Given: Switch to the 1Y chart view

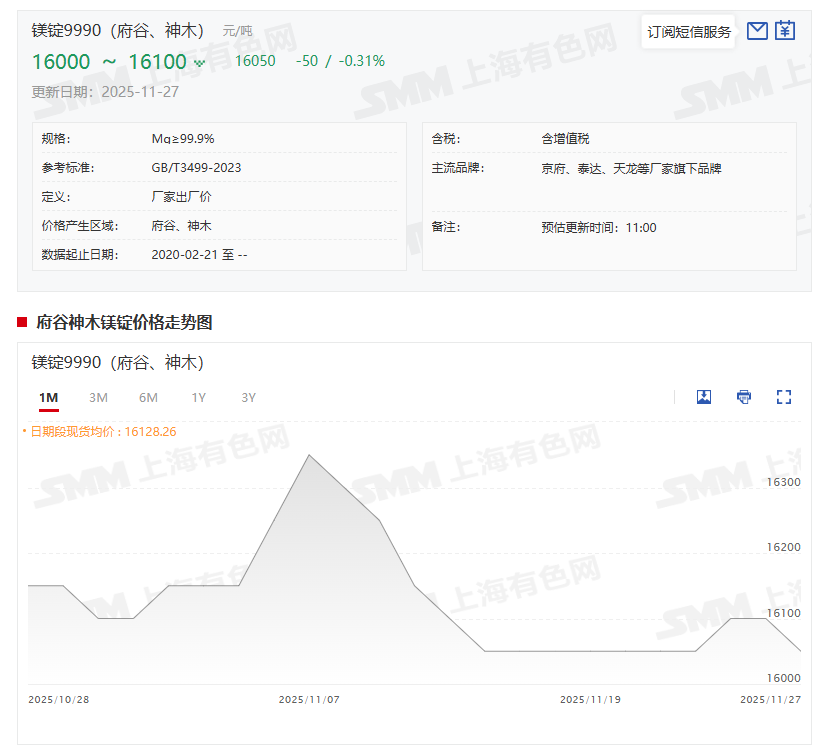Looking at the screenshot, I should pos(199,398).
